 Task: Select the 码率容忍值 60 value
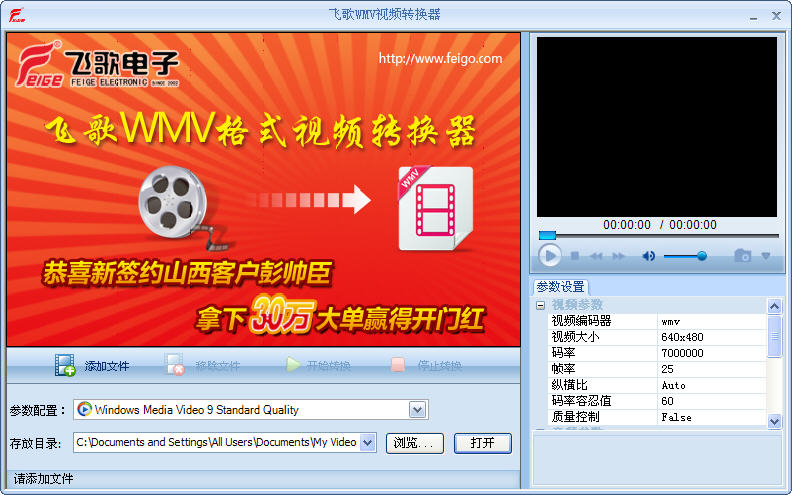712,401
